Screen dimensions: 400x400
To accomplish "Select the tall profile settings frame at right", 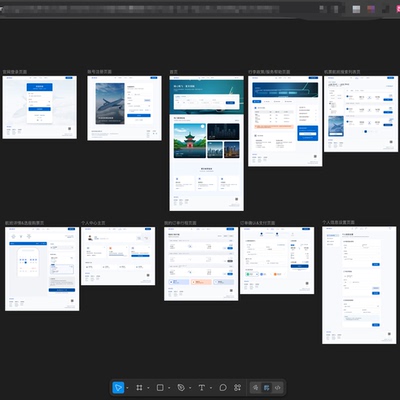I will tap(359, 285).
